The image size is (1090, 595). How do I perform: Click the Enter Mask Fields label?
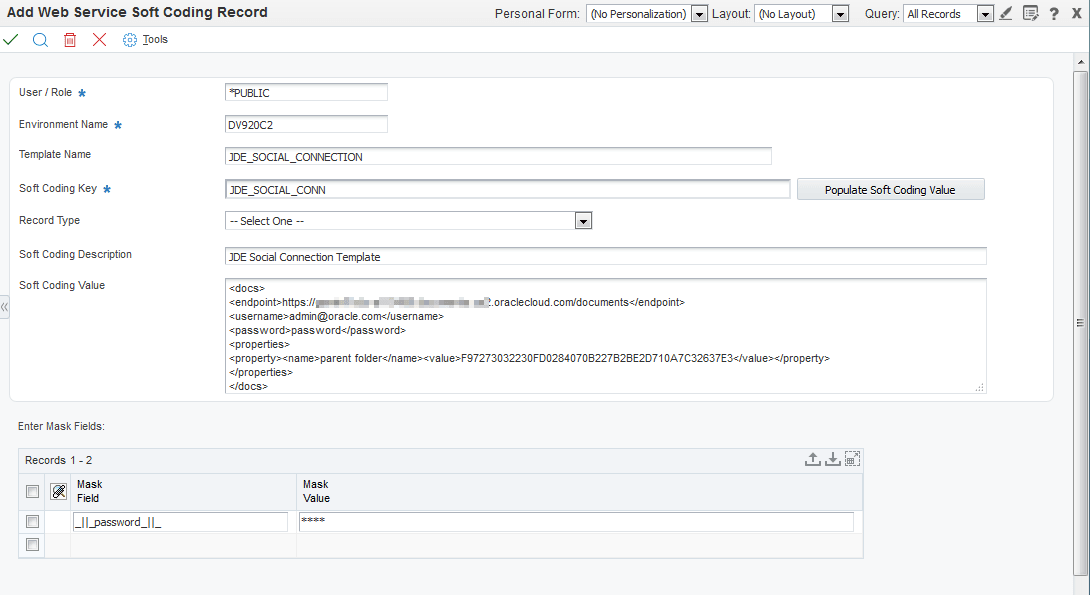tap(61, 426)
